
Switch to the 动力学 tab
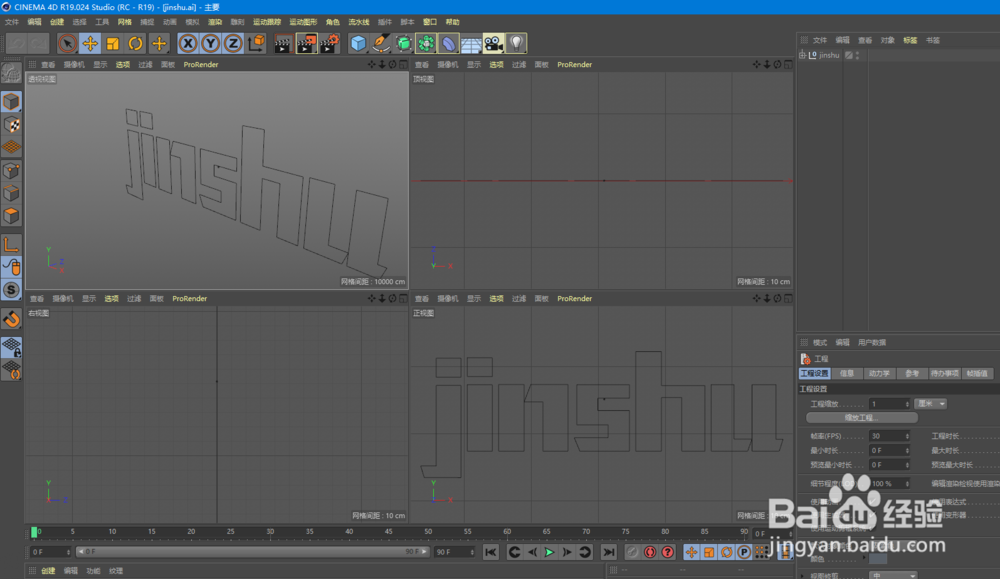879,374
